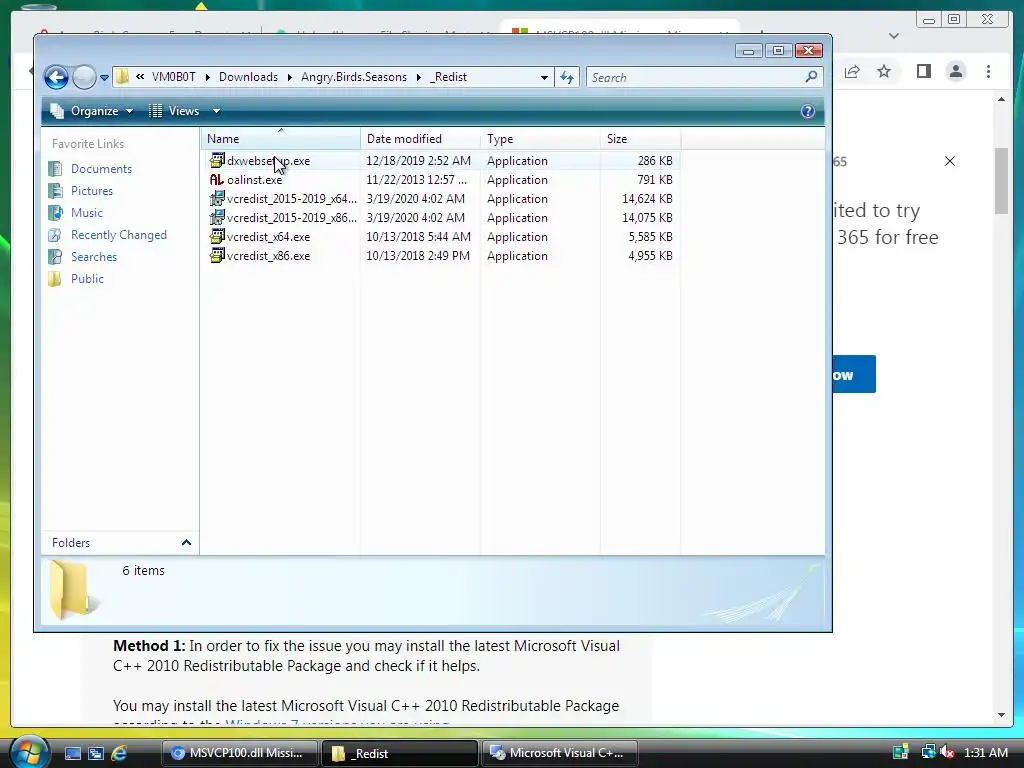Screen dimensions: 1024x768
Task: Click 14,624 KB size cell
Action: 647,199
